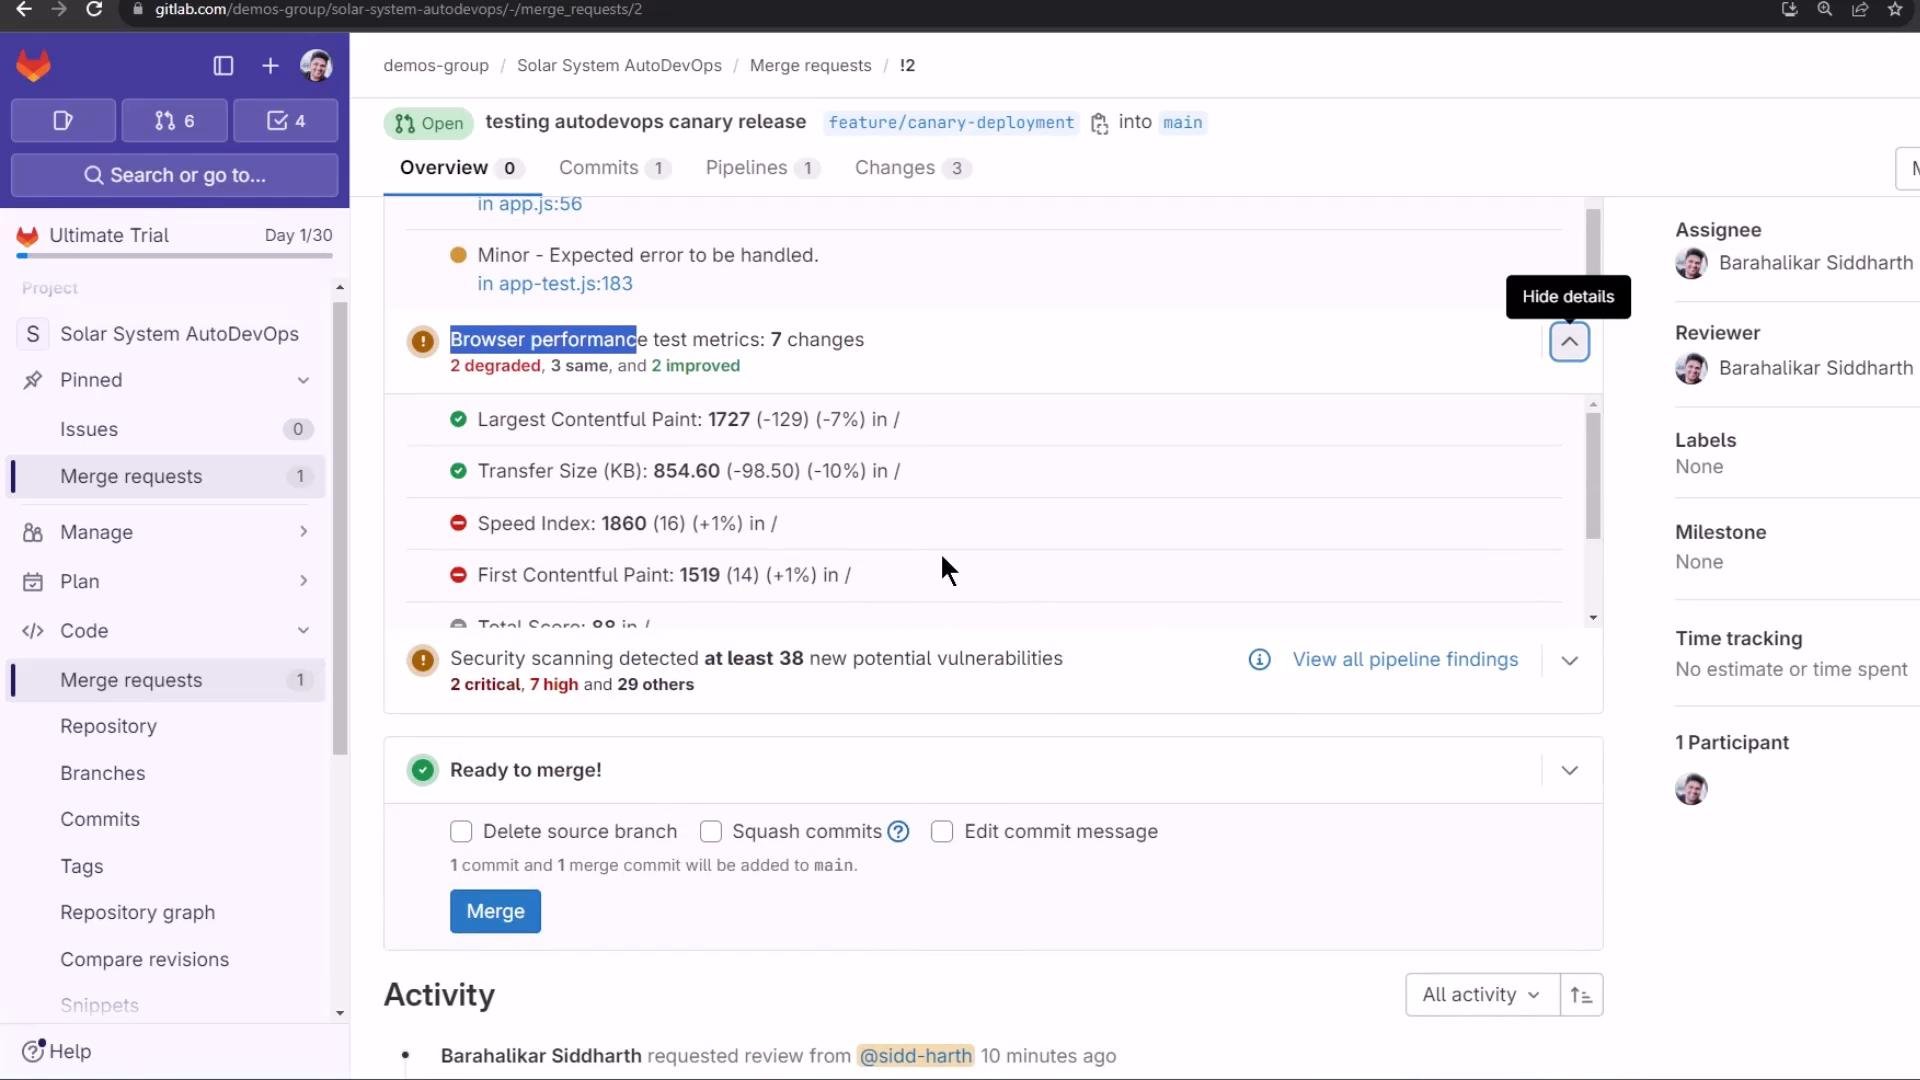The height and width of the screenshot is (1080, 1920).
Task: Click the performance metrics list scrollbar
Action: pyautogui.click(x=1593, y=476)
